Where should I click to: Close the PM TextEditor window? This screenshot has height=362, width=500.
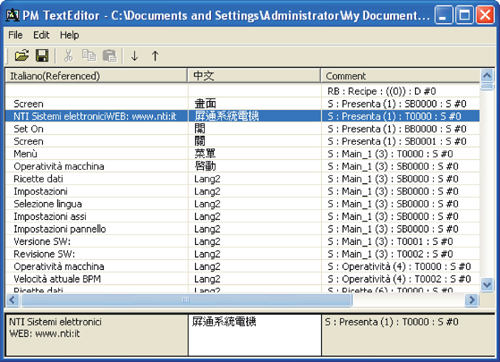tap(485, 15)
